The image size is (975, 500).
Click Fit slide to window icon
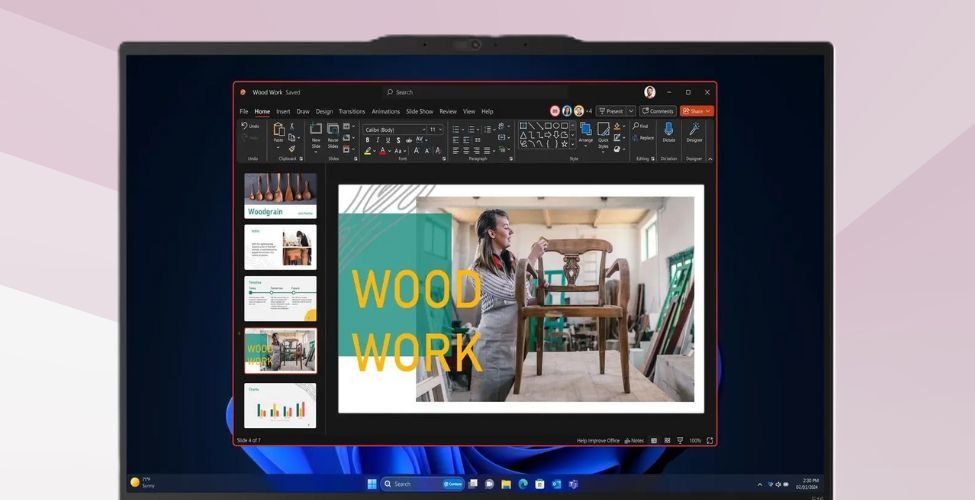point(709,441)
